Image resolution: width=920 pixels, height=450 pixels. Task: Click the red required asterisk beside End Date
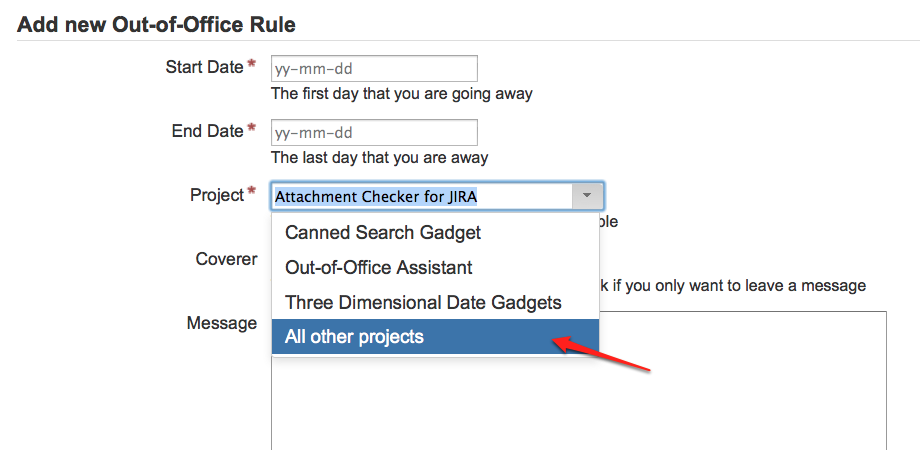pyautogui.click(x=252, y=130)
